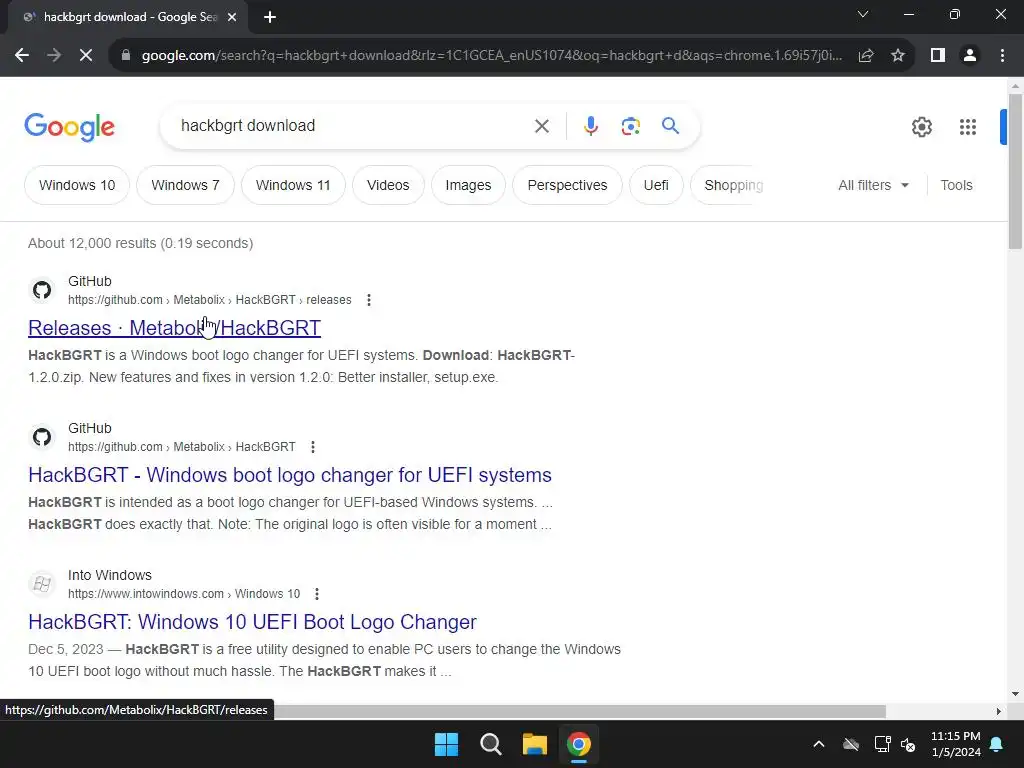Screen dimensions: 1024x768
Task: Open more options for Metabolix HackBGRT result
Action: [x=313, y=447]
